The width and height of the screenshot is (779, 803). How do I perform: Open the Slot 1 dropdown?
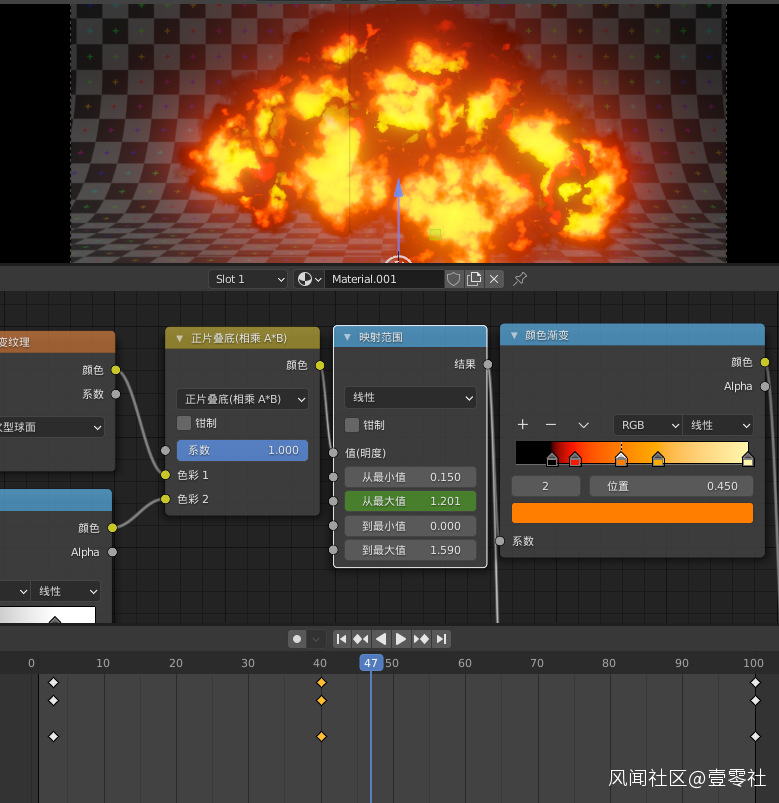point(249,279)
